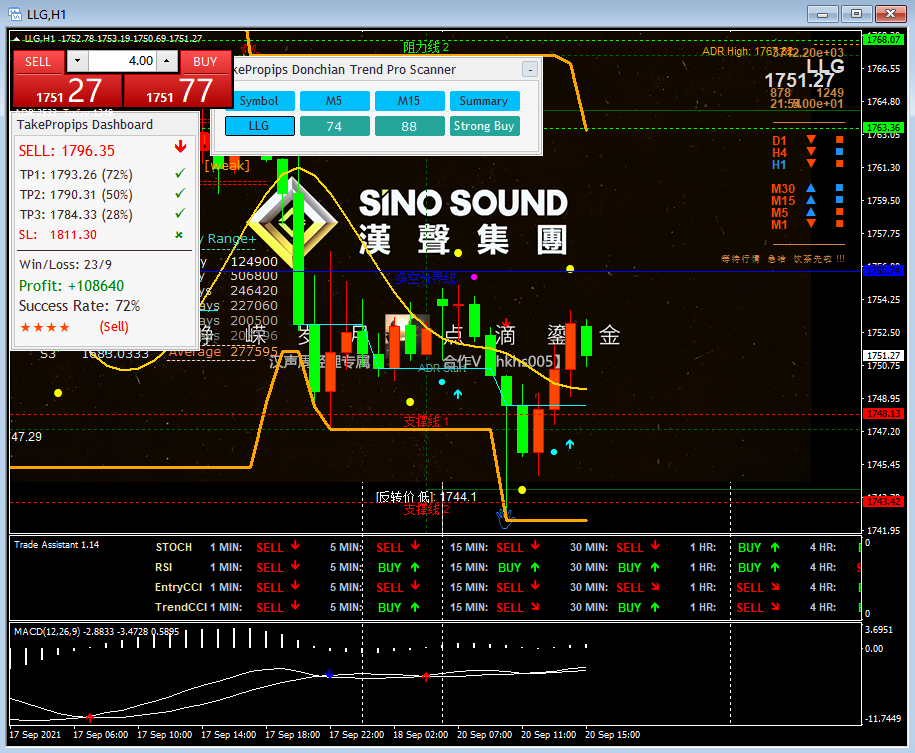Screen dimensions: 915x753
Task: Click the red 1748.13 price label
Action: click(x=883, y=413)
